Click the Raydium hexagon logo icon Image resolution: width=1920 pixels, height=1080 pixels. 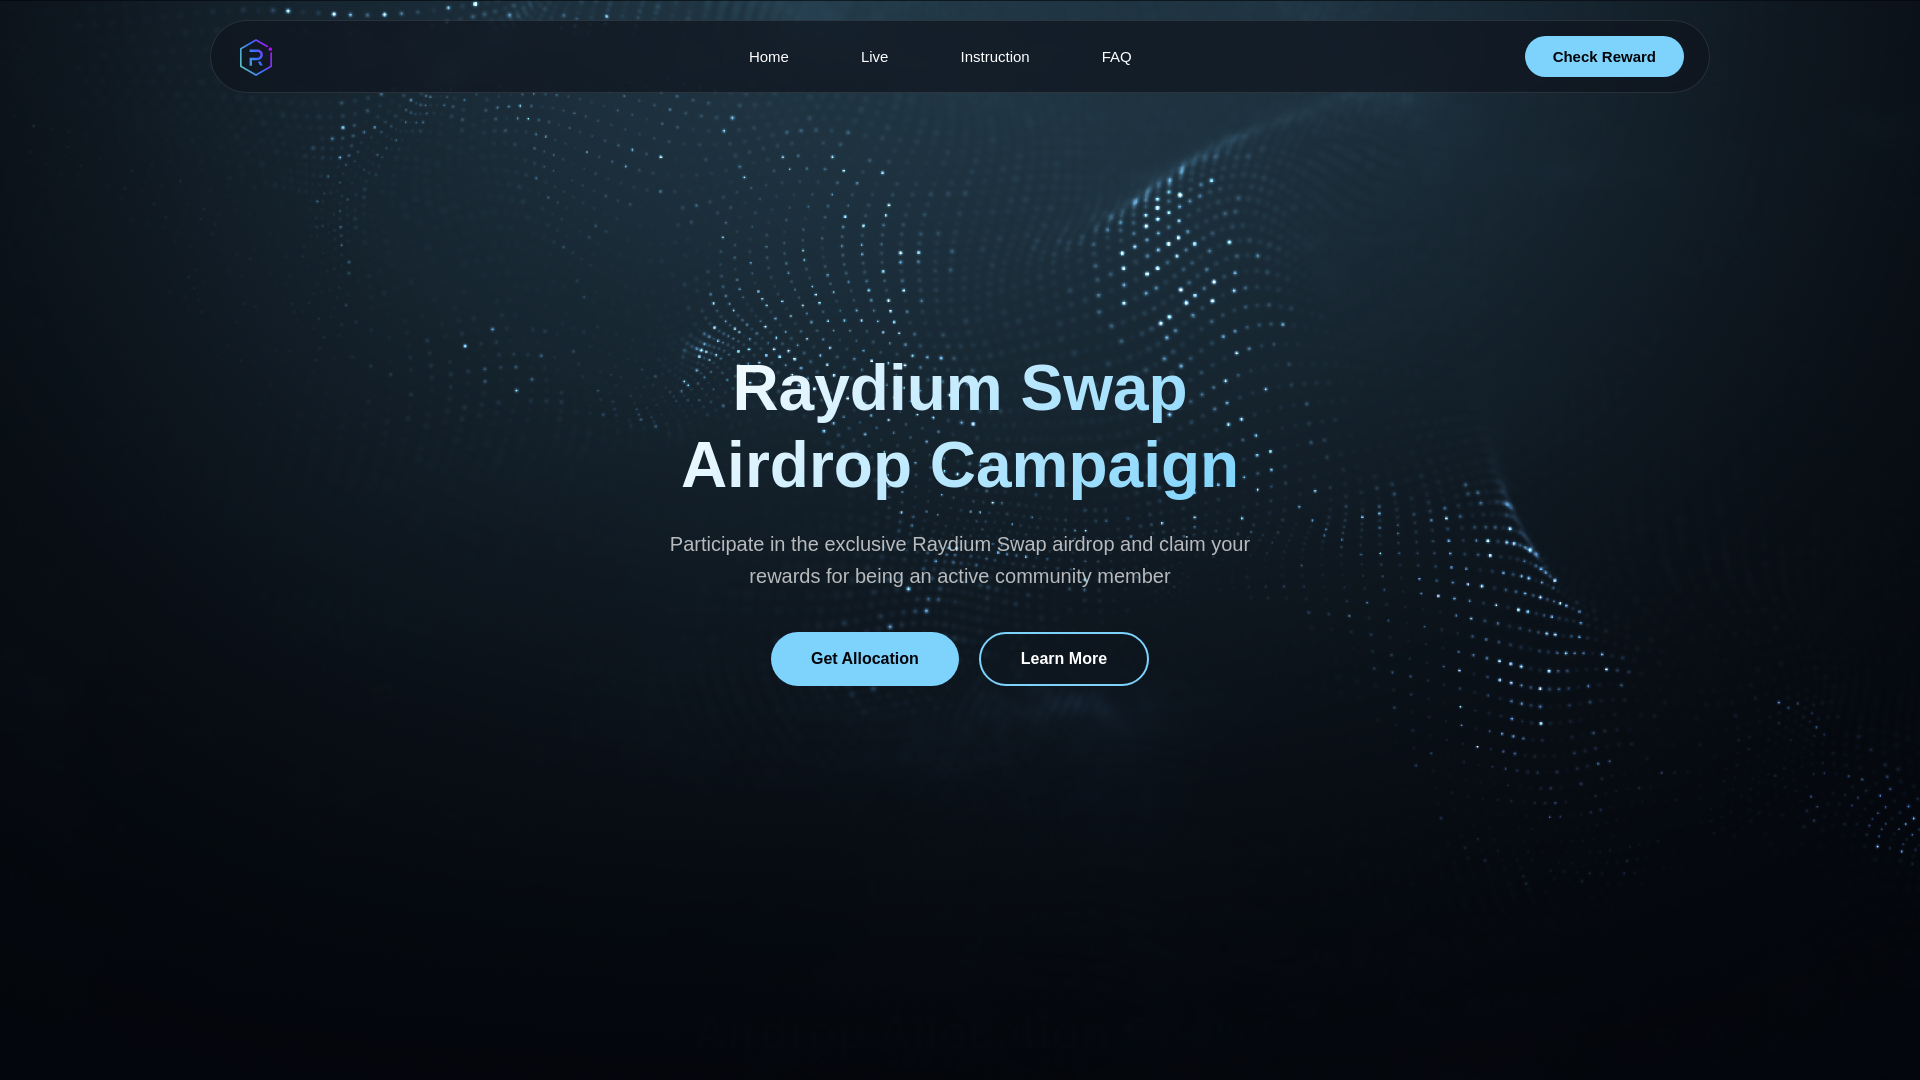tap(256, 57)
